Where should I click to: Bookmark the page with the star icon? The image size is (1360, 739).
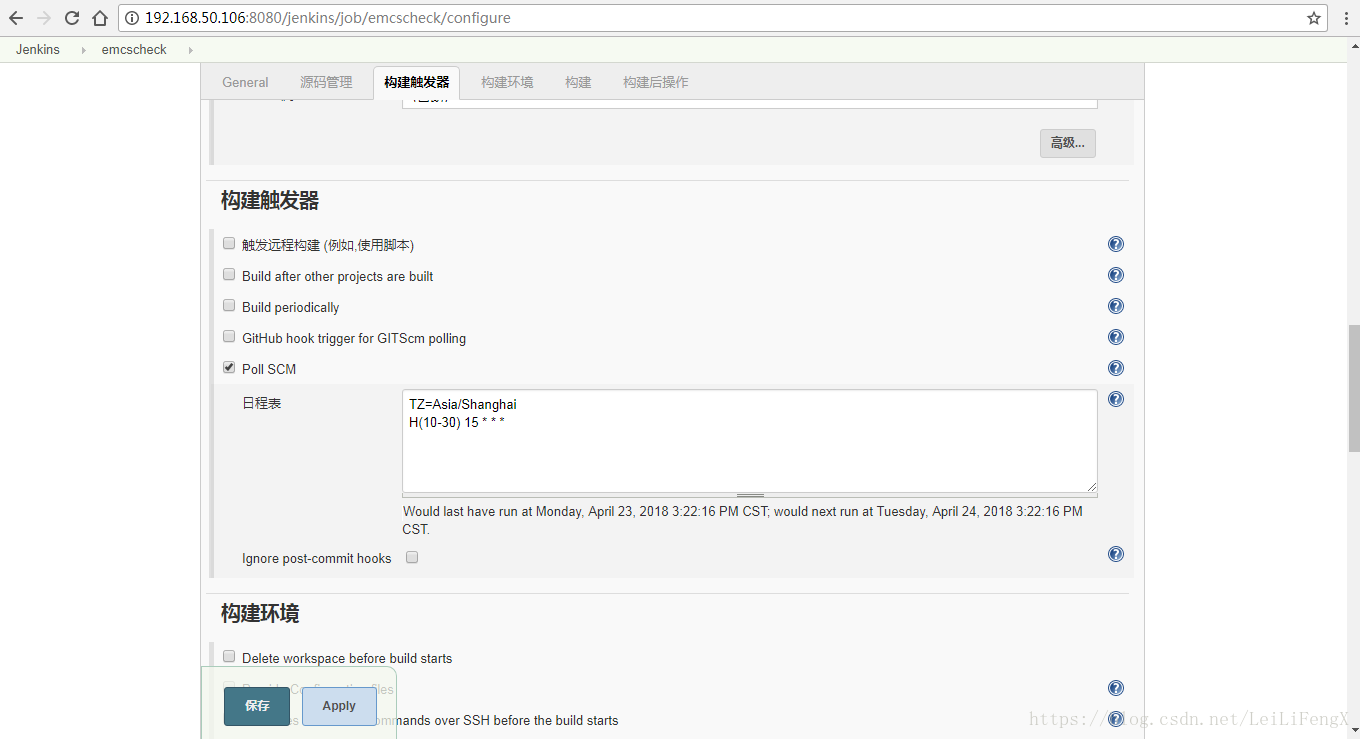[1314, 18]
